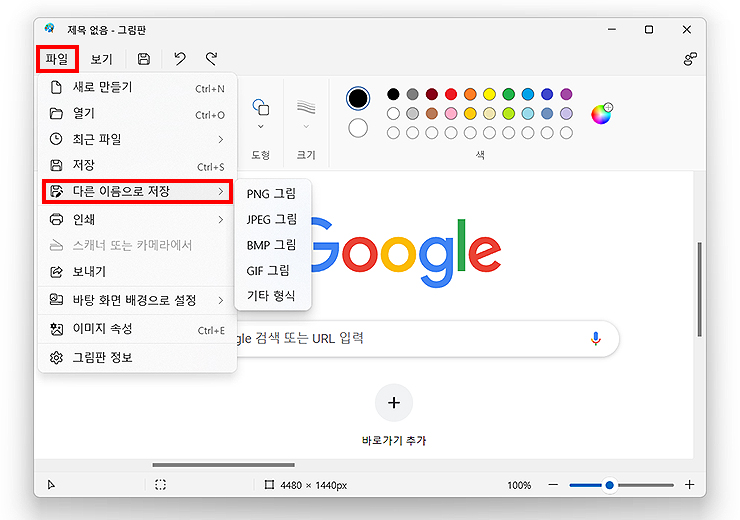Click the Paint app icon in title bar
This screenshot has height=520, width=740.
[50, 29]
